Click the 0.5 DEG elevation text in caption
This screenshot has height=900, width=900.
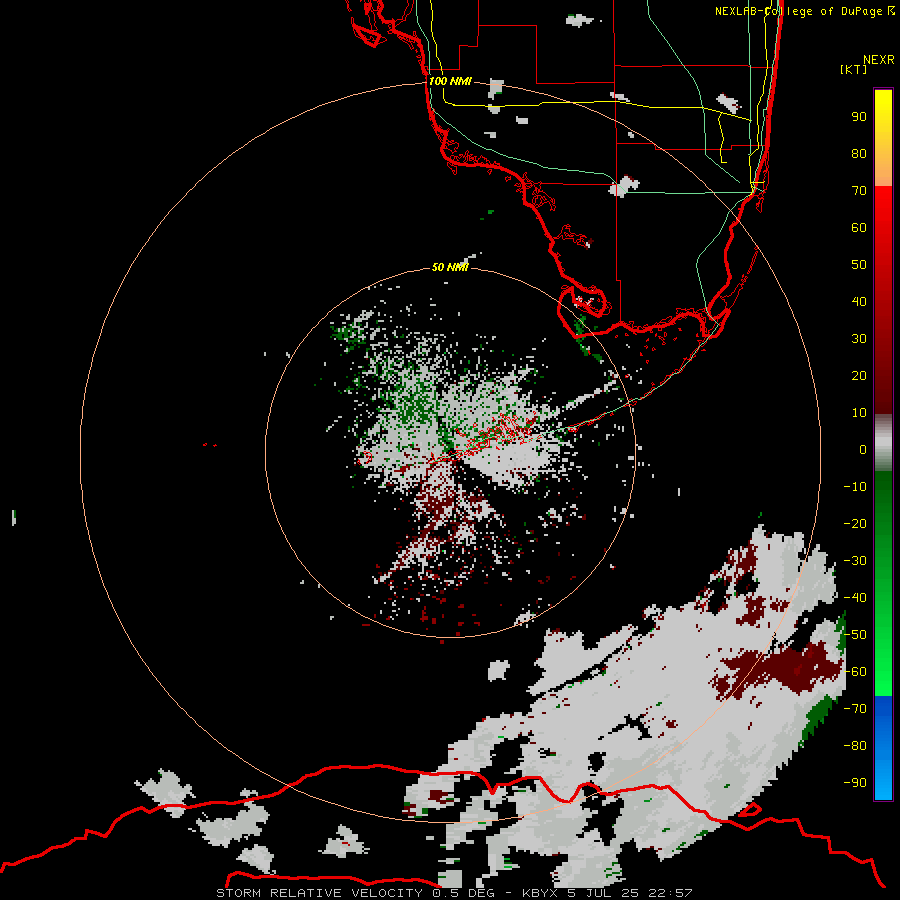coord(464,893)
